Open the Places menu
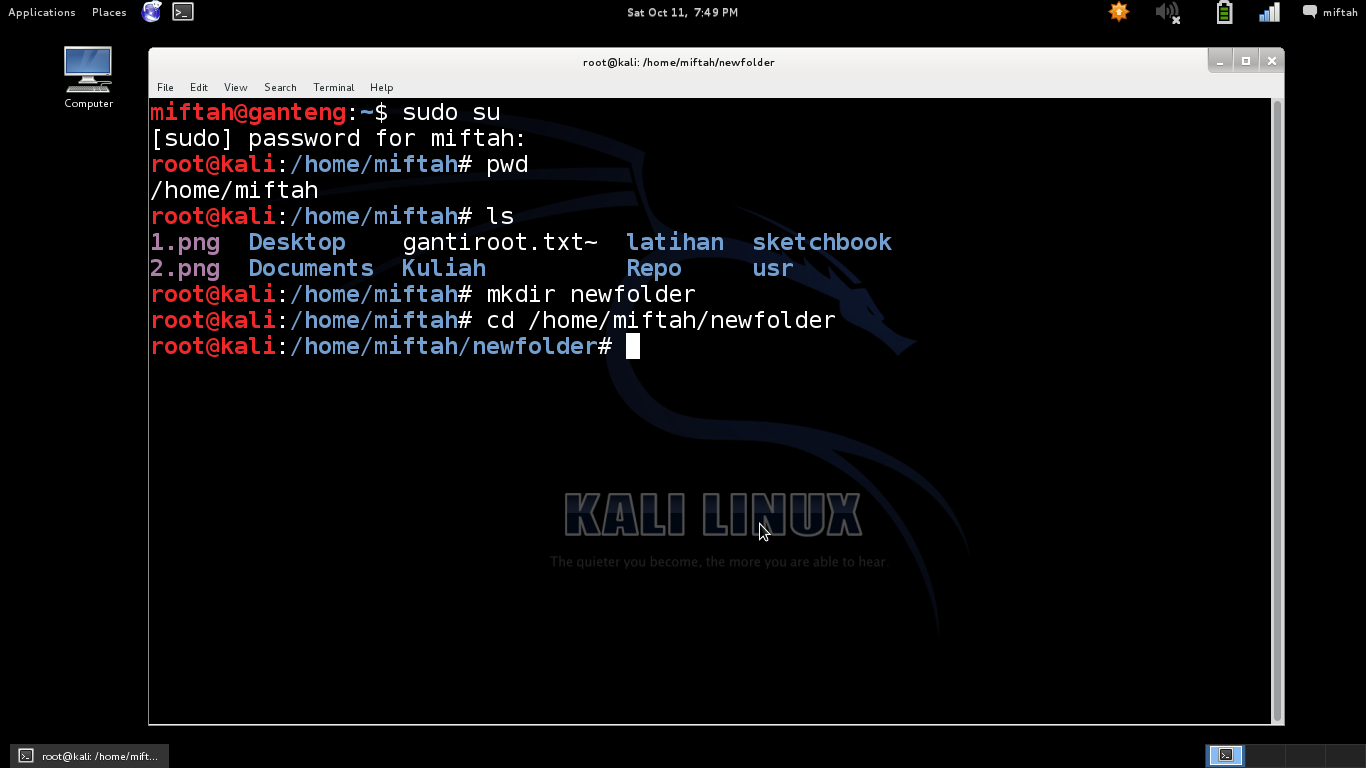The height and width of the screenshot is (768, 1366). click(x=109, y=12)
